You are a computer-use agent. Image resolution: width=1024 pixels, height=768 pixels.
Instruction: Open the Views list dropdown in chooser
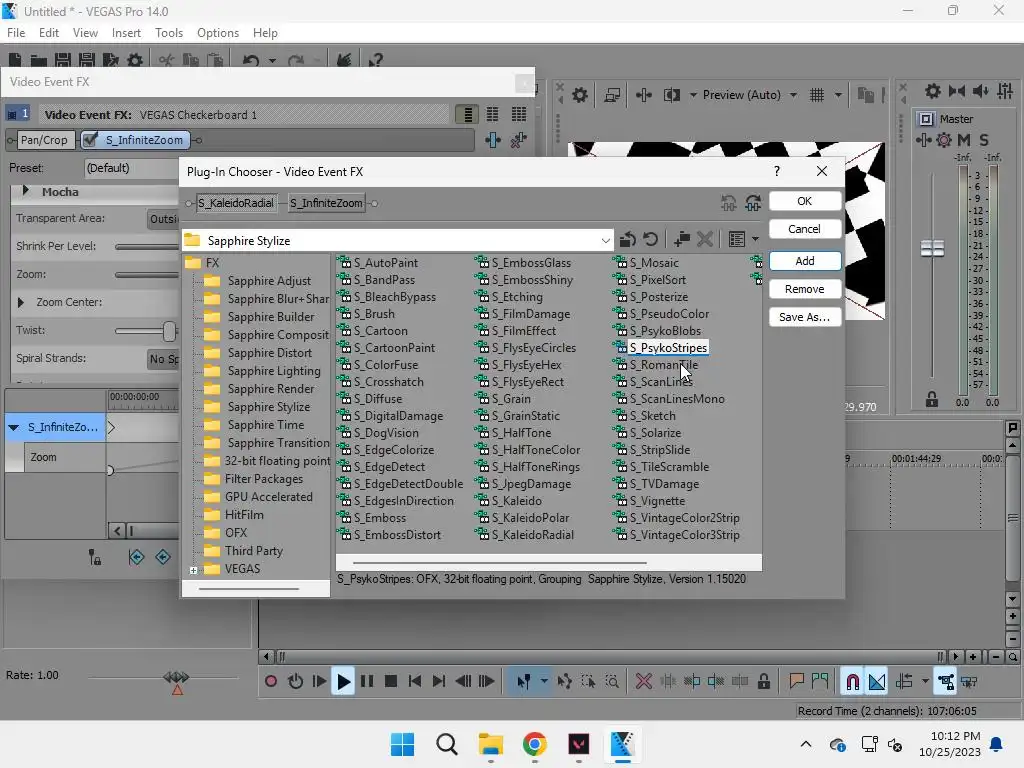[756, 240]
